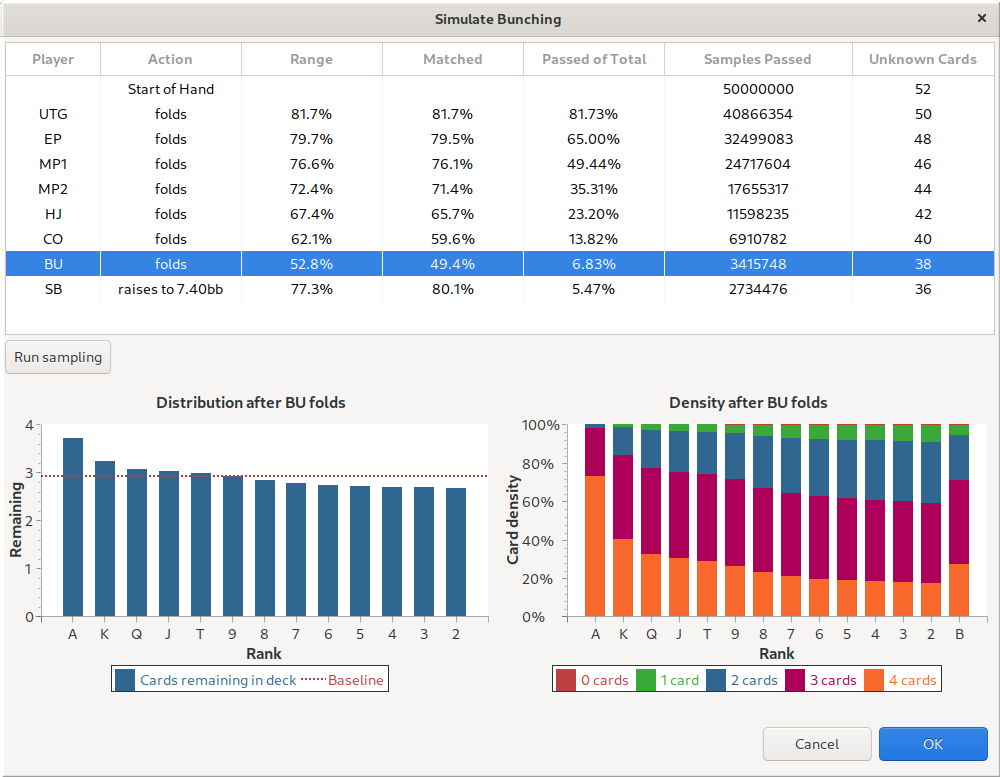The image size is (1000, 777).
Task: Click samples passed value 40866354
Action: click(758, 114)
